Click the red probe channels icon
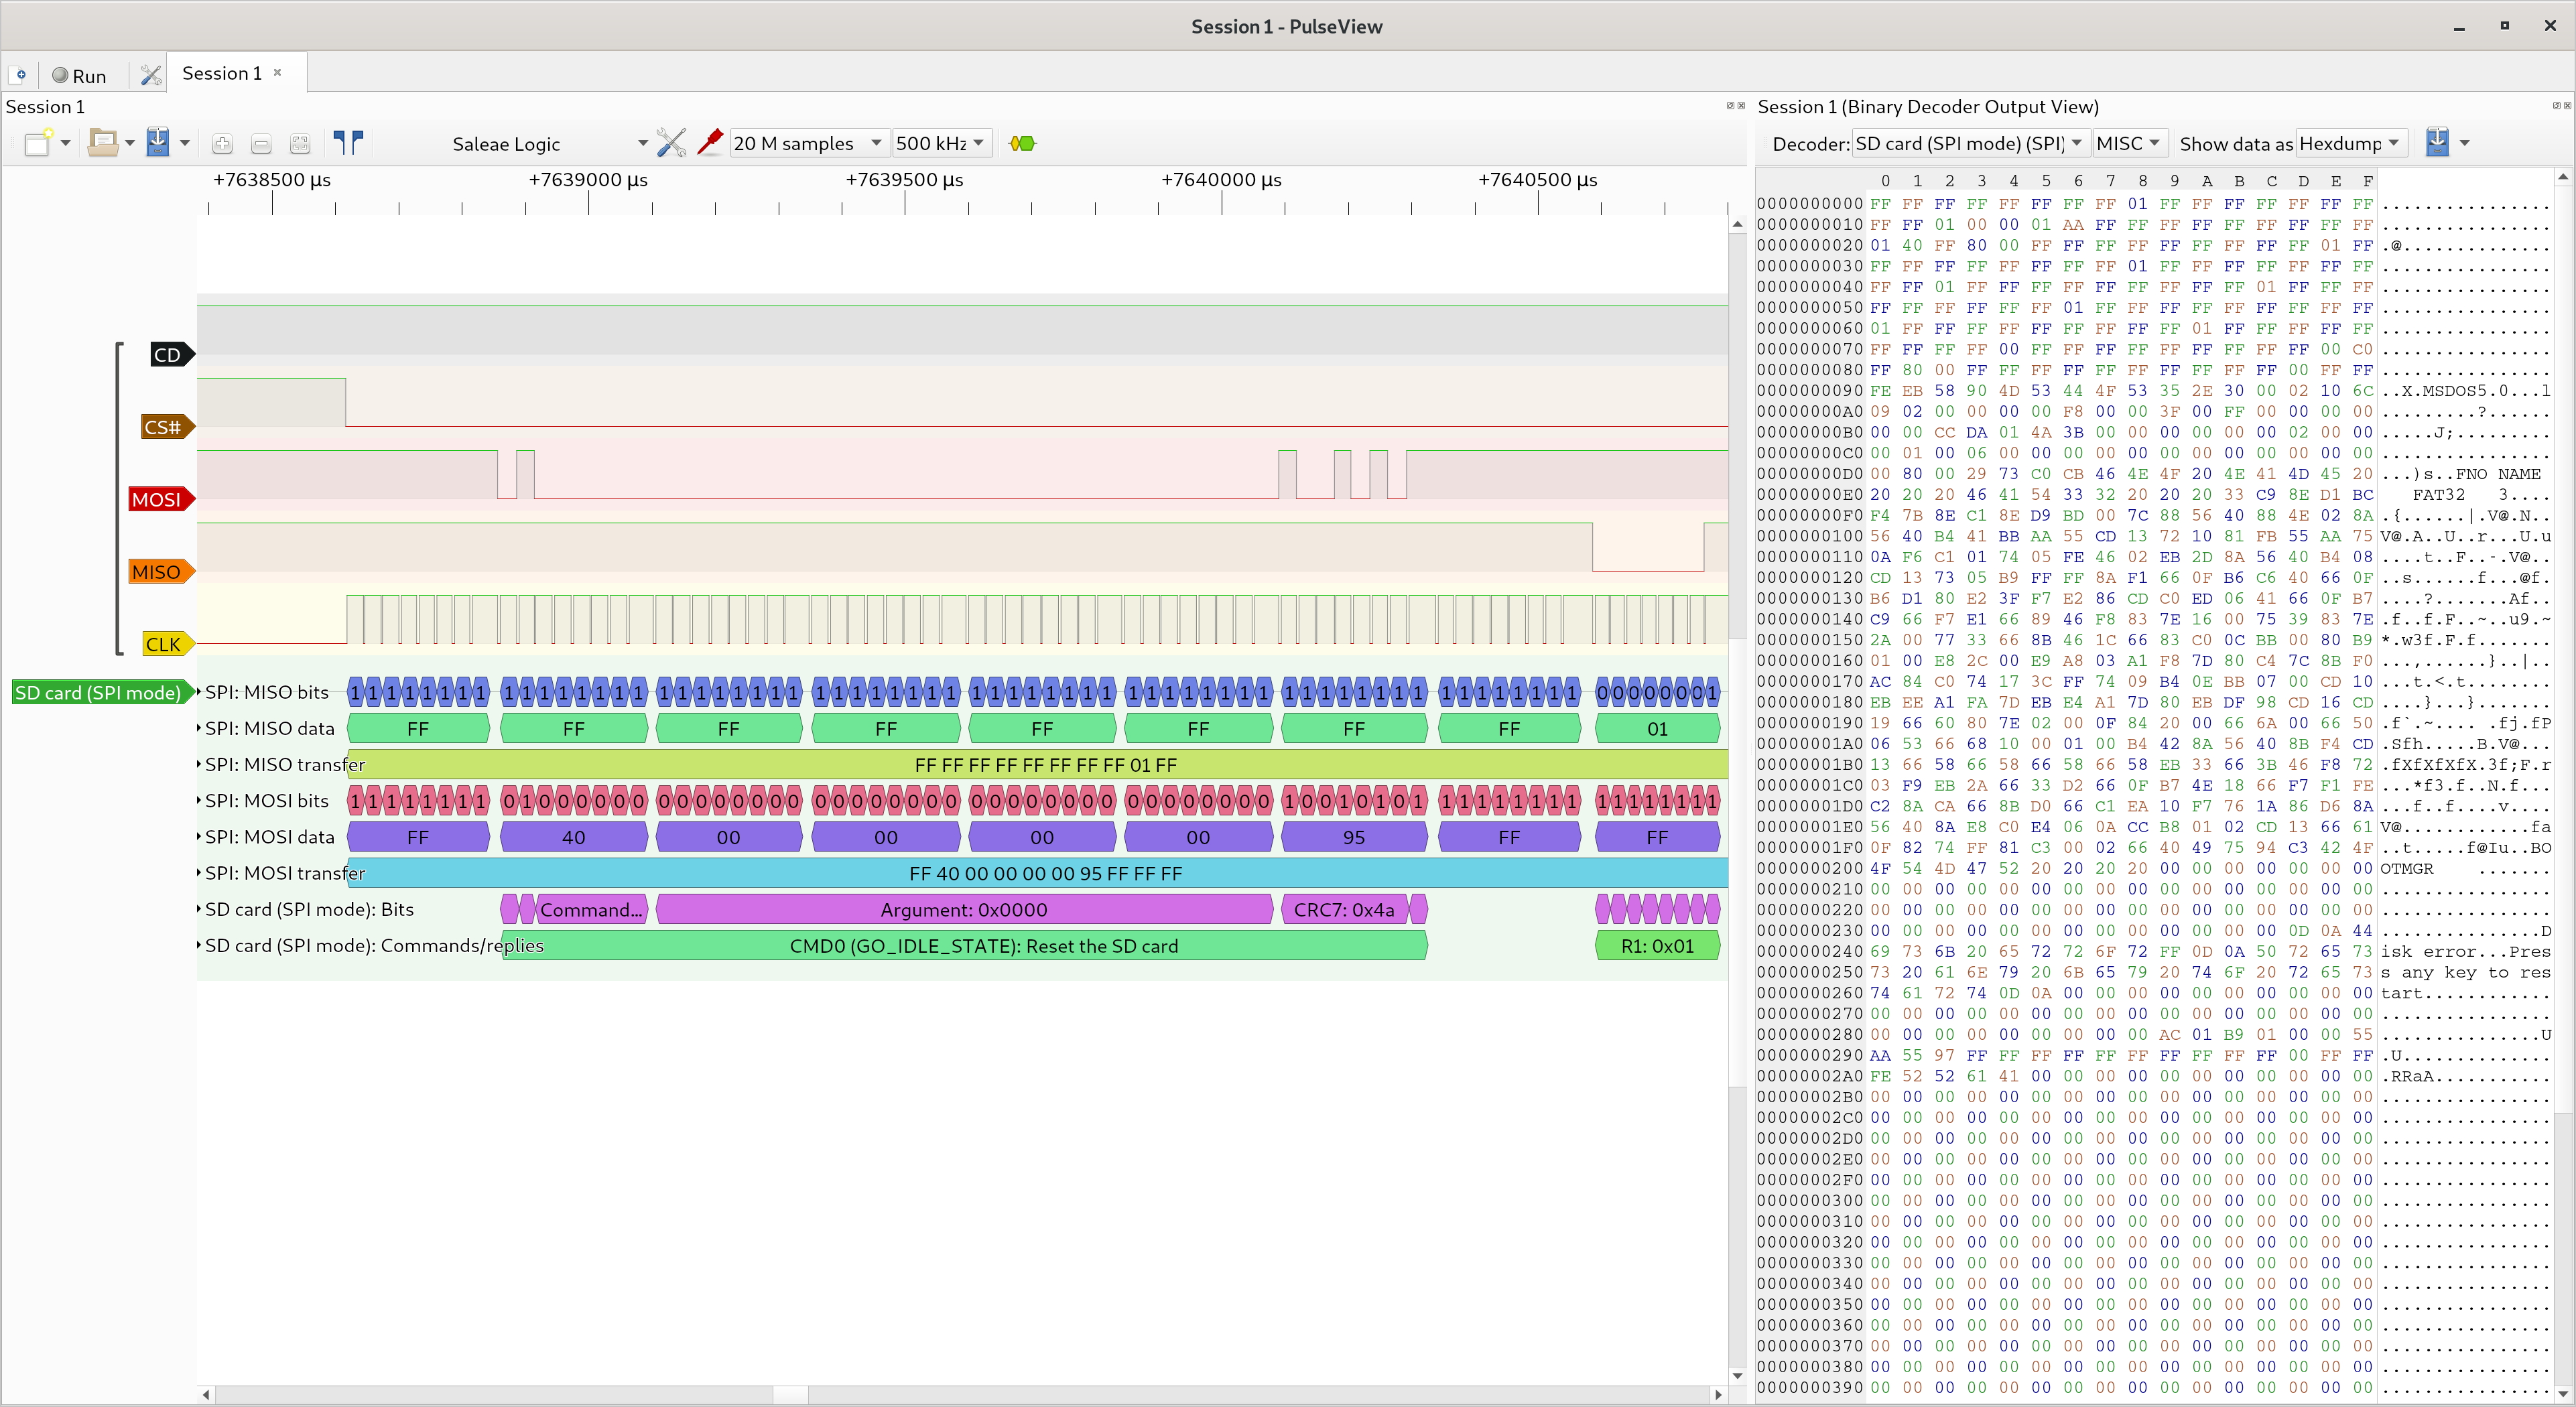This screenshot has height=1407, width=2576. 709,143
